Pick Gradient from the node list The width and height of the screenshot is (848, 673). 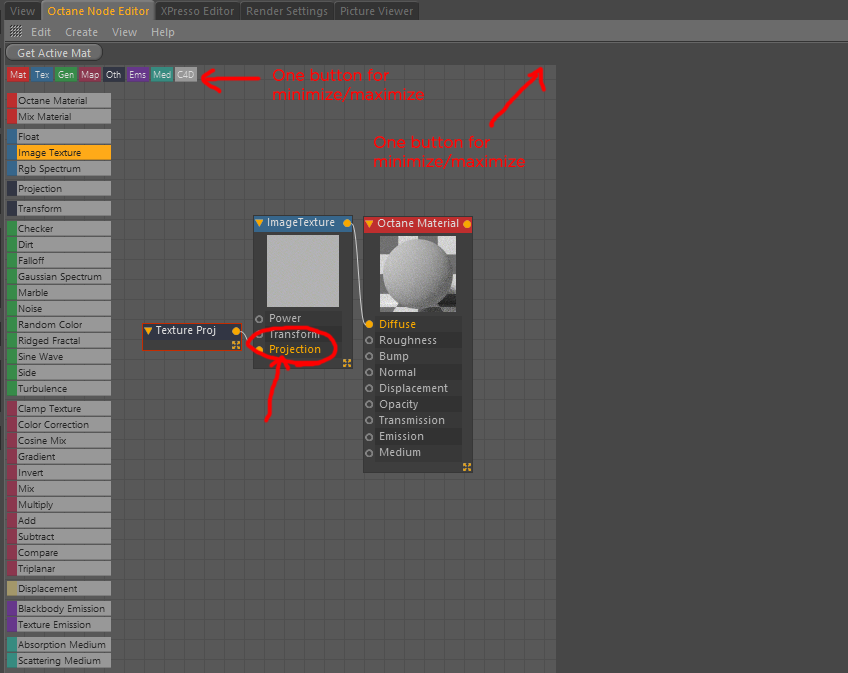(59, 457)
